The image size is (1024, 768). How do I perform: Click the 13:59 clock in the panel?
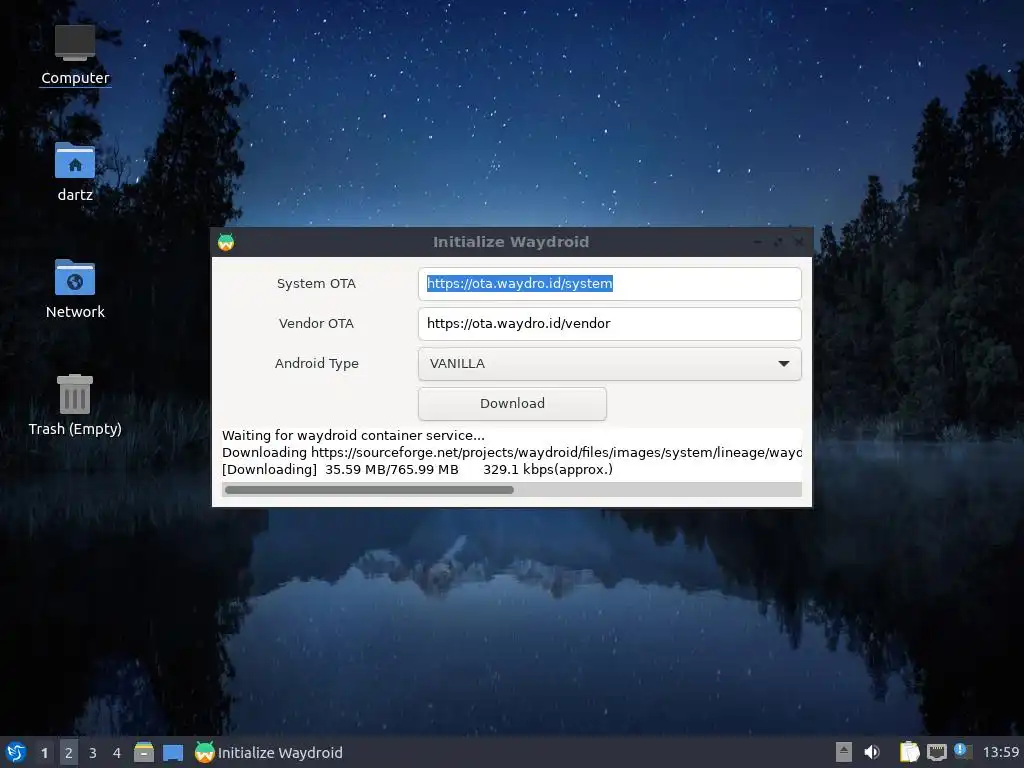coord(1000,752)
